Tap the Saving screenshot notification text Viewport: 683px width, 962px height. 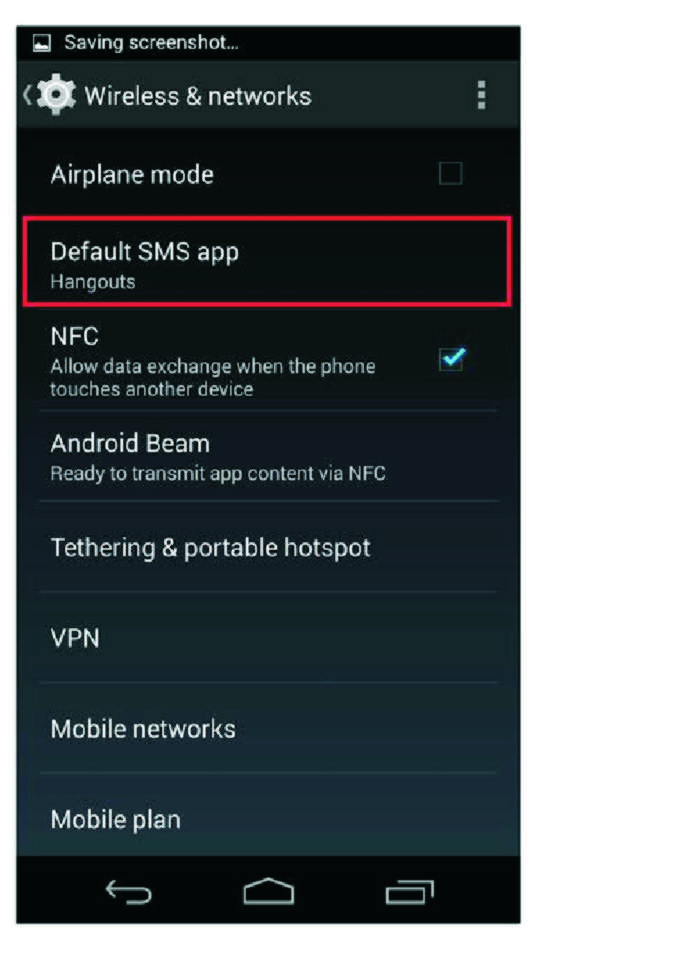click(151, 42)
